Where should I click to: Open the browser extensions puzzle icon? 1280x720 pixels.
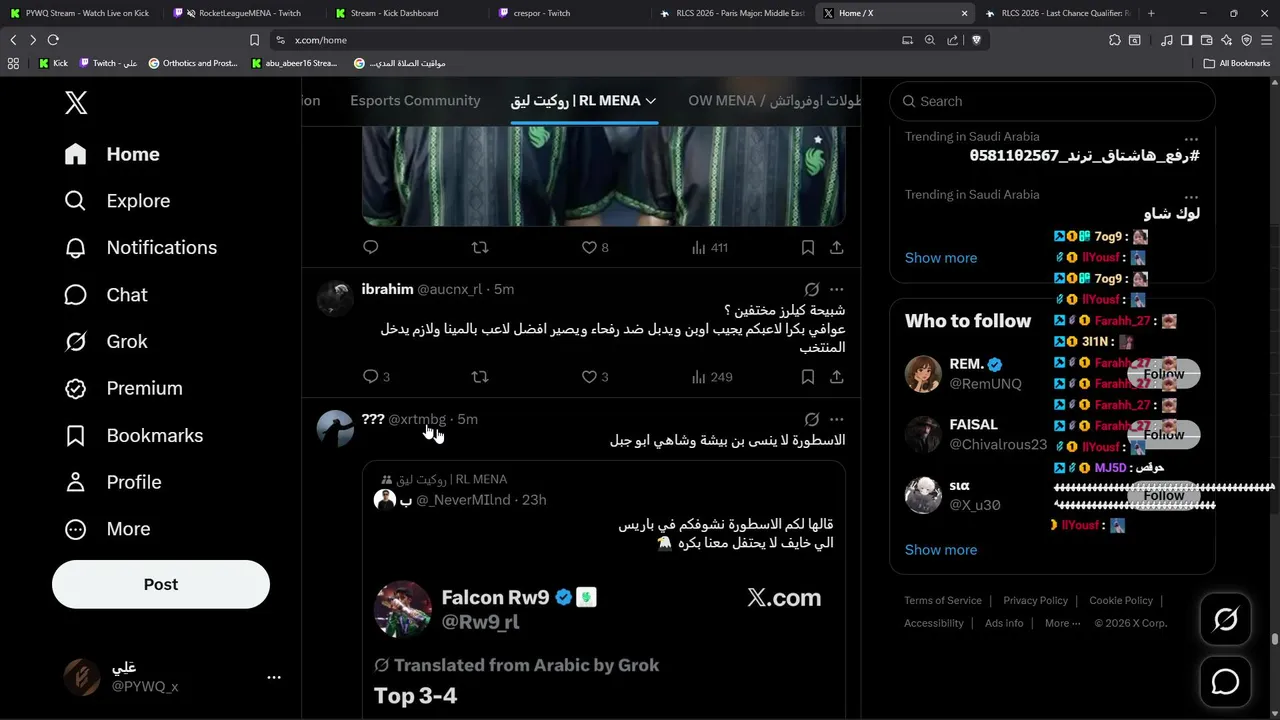(1115, 40)
